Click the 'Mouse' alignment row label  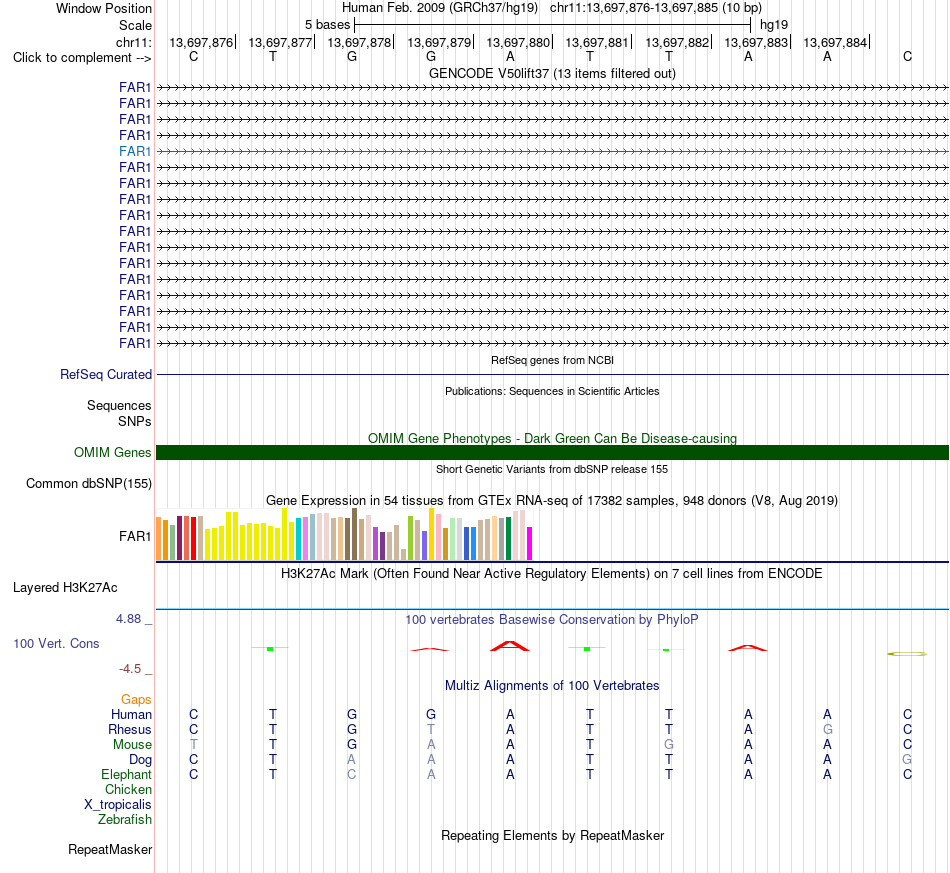[132, 745]
